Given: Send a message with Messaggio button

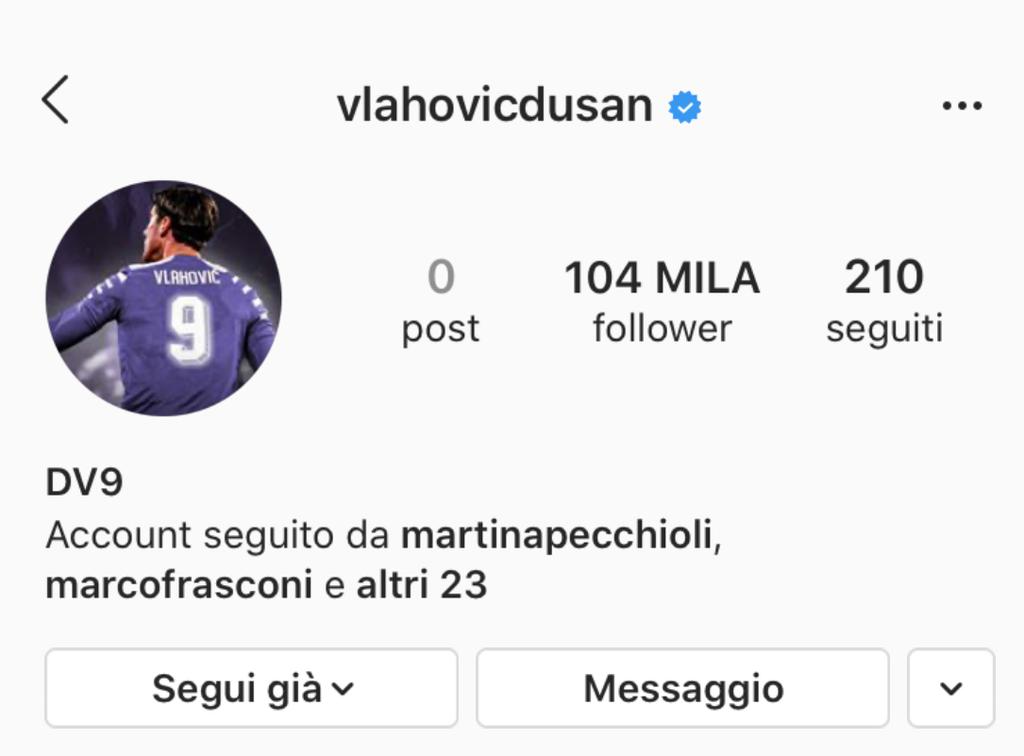Looking at the screenshot, I should pyautogui.click(x=683, y=688).
